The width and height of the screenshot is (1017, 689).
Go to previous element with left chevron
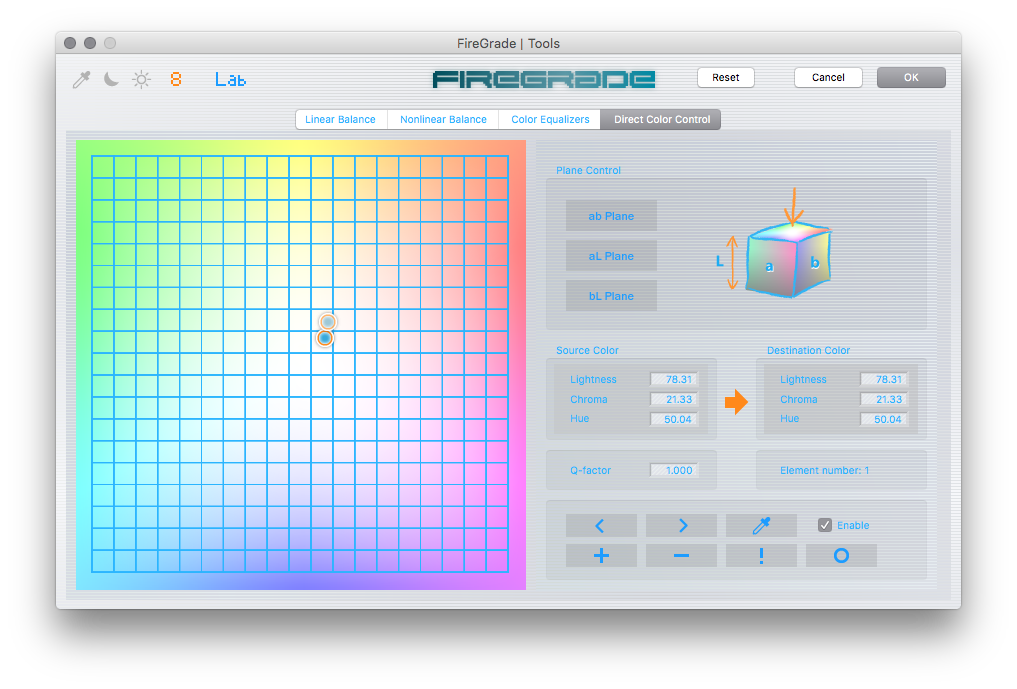pos(601,526)
